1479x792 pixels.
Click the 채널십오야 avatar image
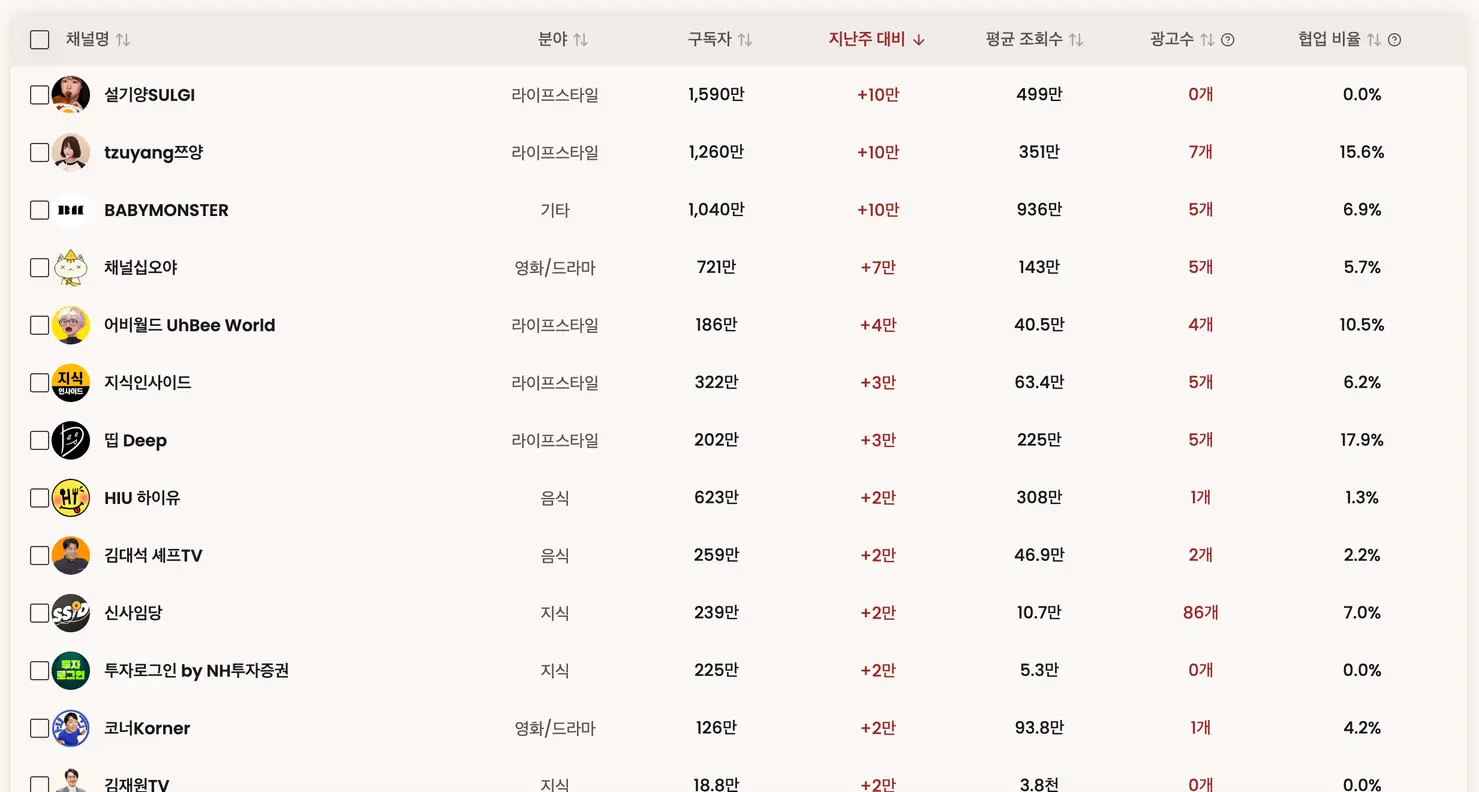point(69,267)
